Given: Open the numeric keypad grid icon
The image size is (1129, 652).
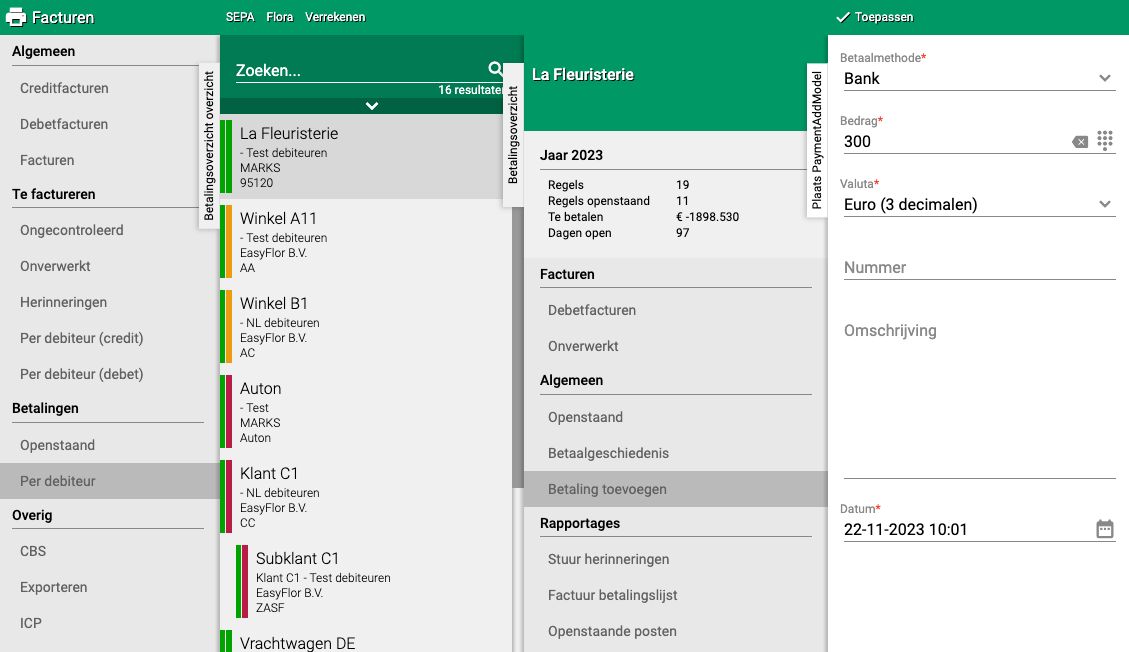Looking at the screenshot, I should (1105, 140).
